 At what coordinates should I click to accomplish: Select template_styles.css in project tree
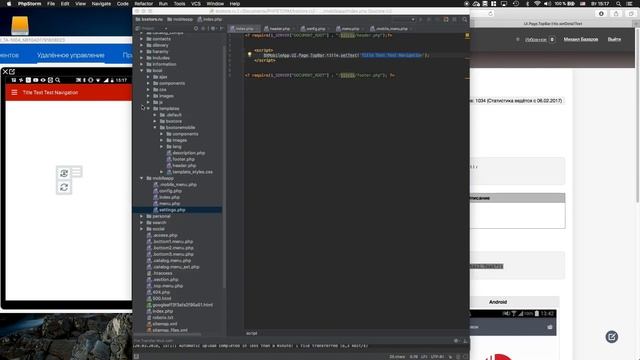192,172
